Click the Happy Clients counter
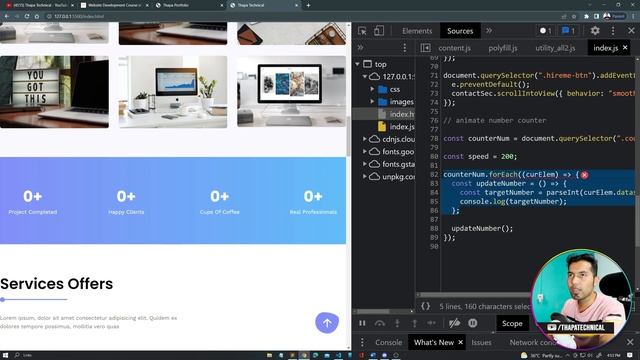Screen dimensions: 640x360 pos(126,202)
